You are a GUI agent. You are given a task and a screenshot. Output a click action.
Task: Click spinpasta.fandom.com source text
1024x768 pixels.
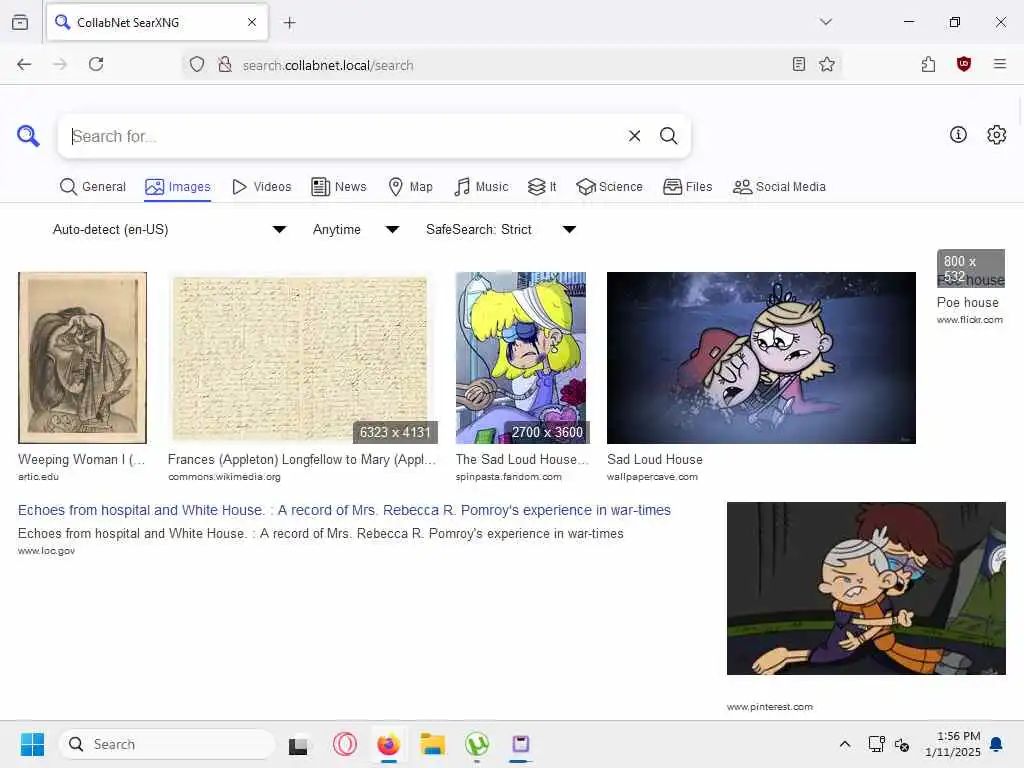coord(508,477)
